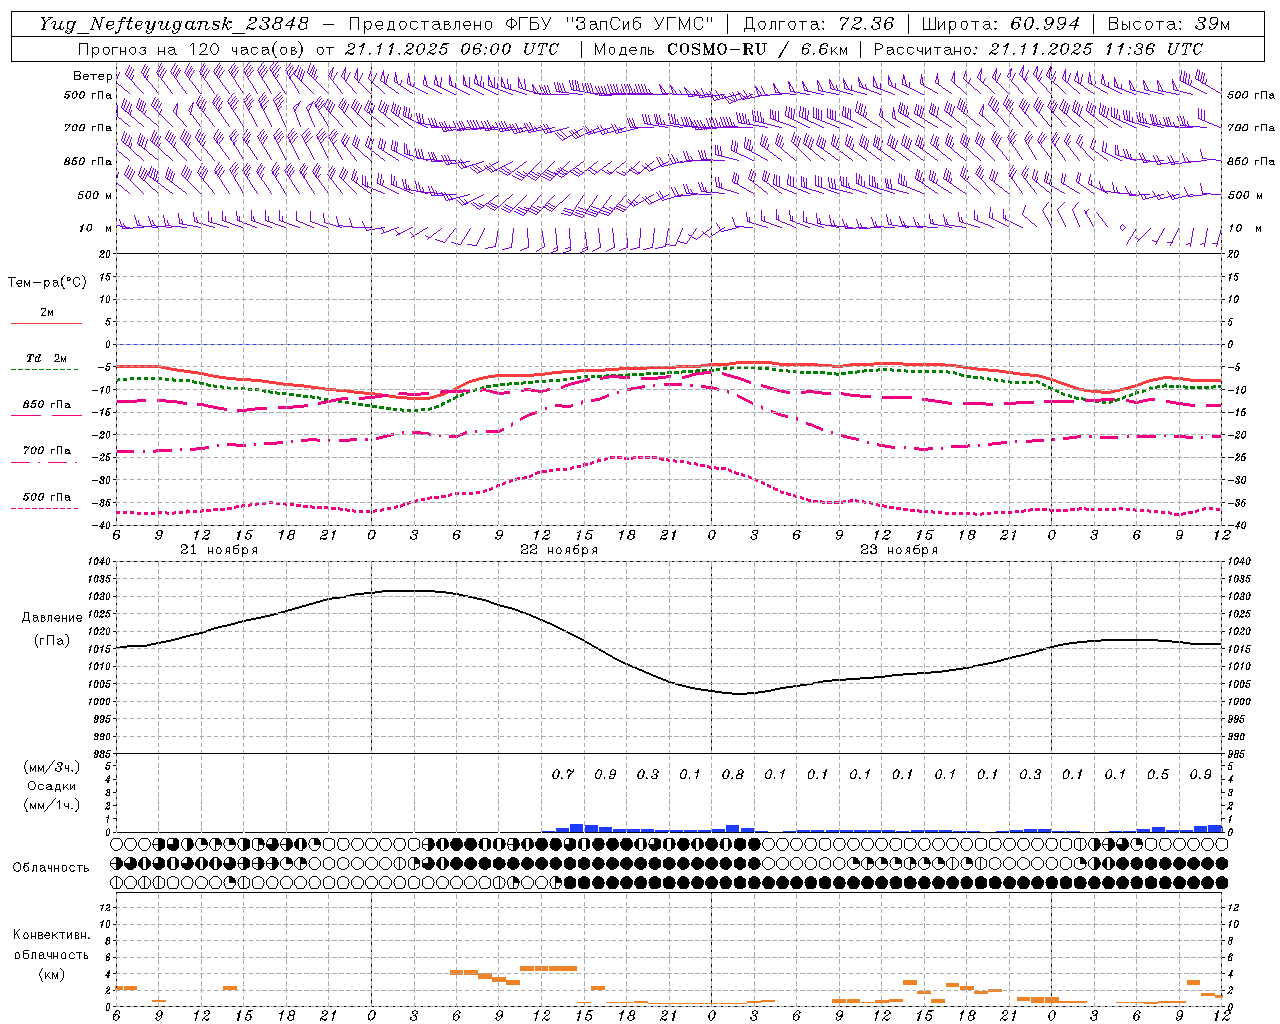The image size is (1280, 1024).
Task: Select '500 гПа' legend in temperature panel
Action: tap(47, 497)
